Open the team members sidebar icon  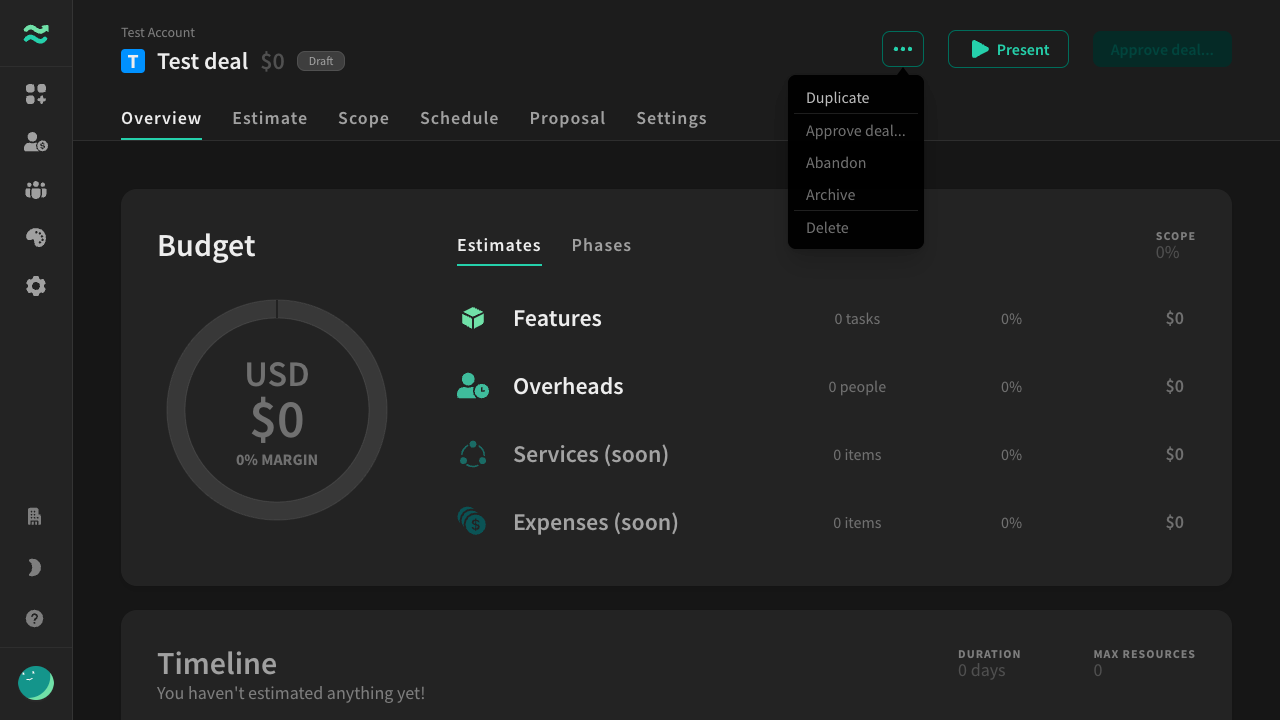[x=36, y=190]
